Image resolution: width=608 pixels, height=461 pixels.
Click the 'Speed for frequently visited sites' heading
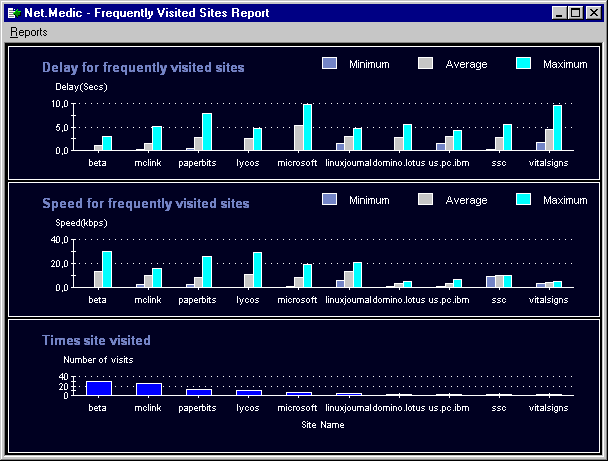tap(146, 204)
